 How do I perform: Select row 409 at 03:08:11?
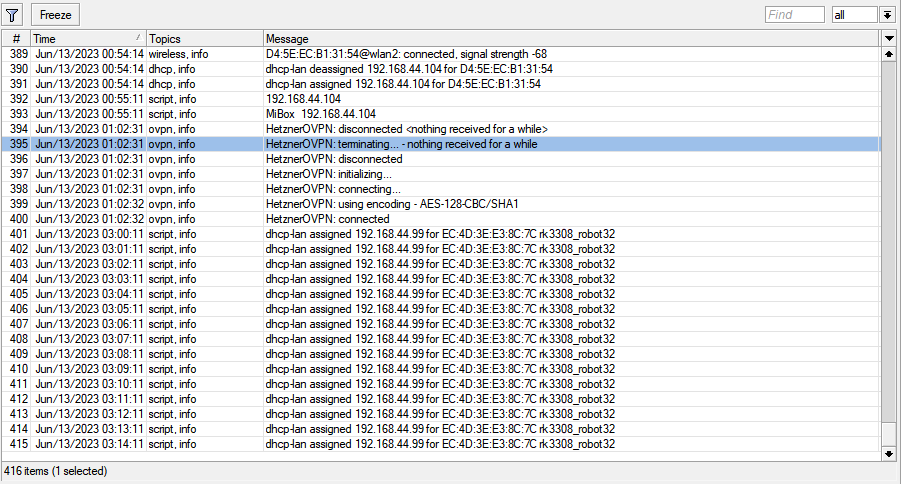[441, 354]
